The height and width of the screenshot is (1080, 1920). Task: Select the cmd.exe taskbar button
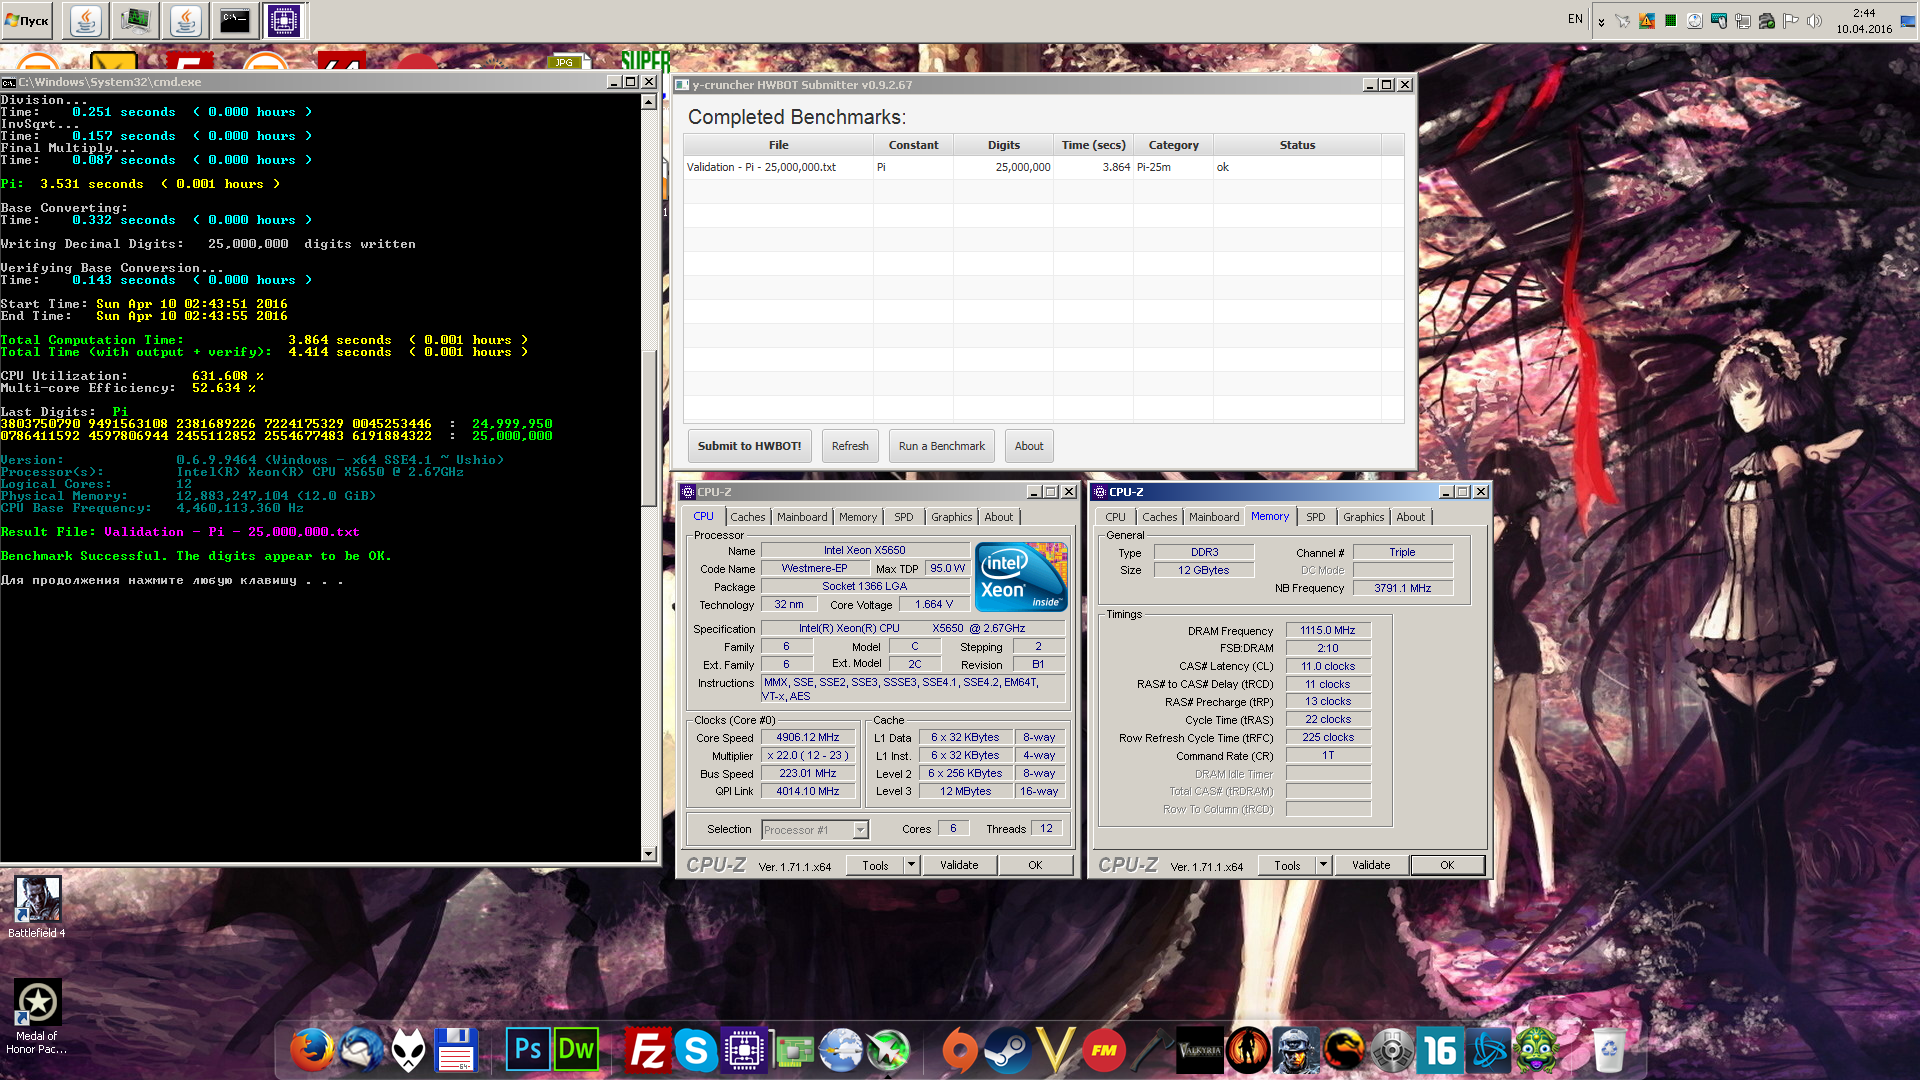click(235, 20)
